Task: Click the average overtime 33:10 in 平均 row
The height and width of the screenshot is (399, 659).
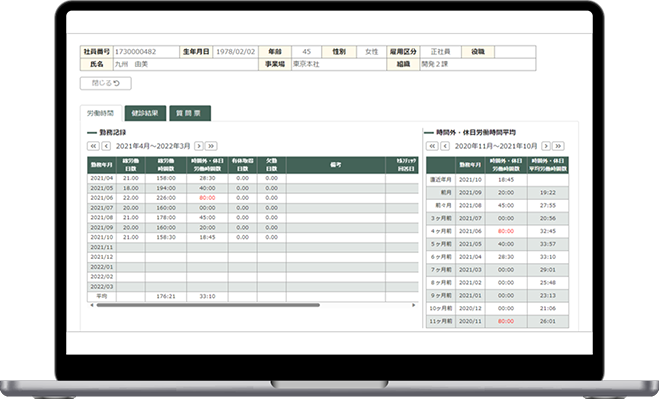Action: (207, 296)
